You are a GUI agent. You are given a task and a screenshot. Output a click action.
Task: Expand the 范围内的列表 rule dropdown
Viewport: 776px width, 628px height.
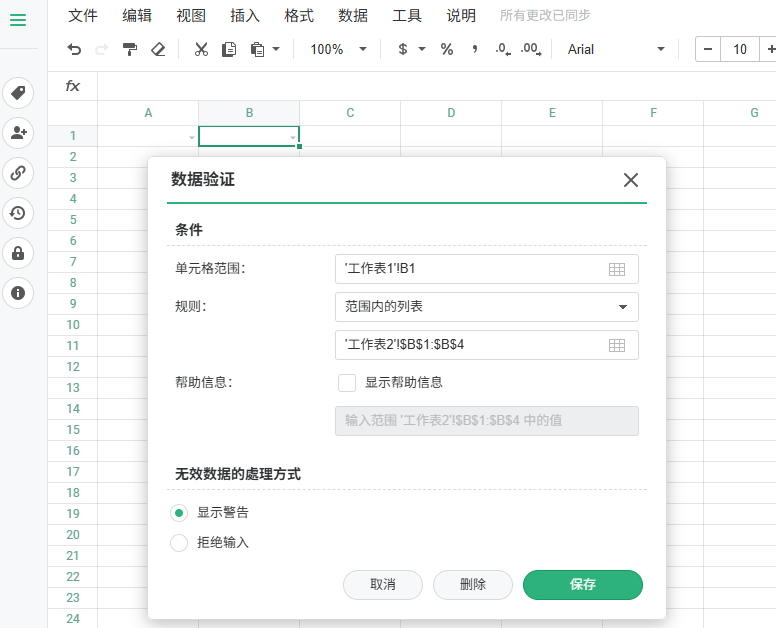coord(486,307)
